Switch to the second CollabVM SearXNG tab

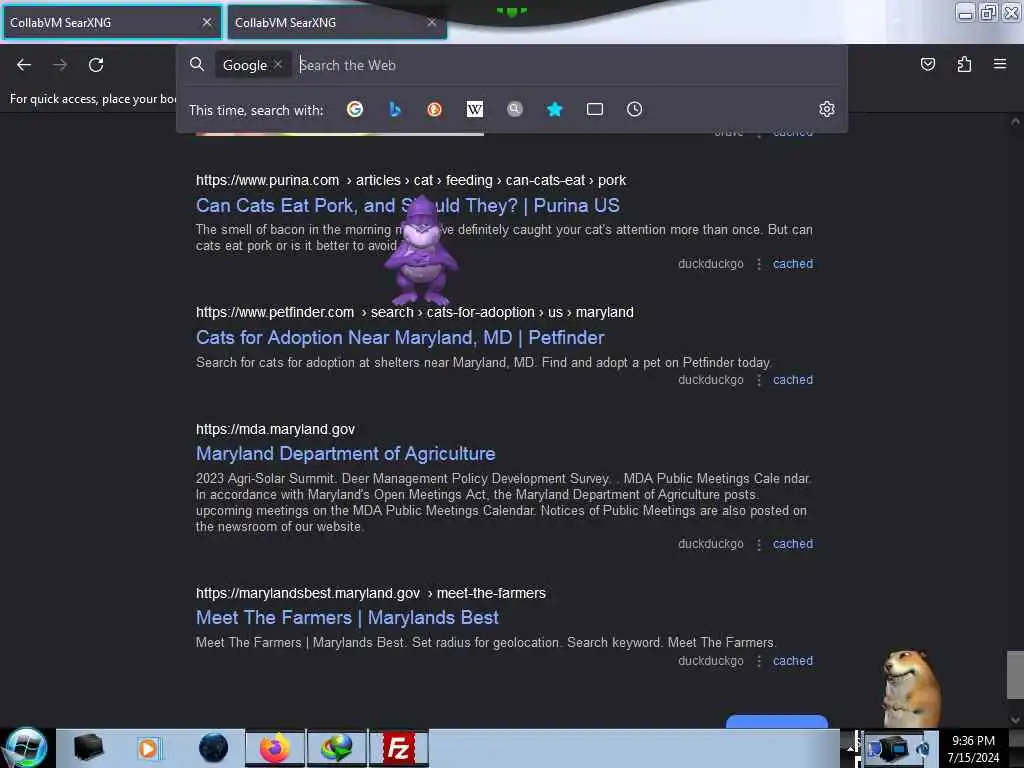pos(337,22)
